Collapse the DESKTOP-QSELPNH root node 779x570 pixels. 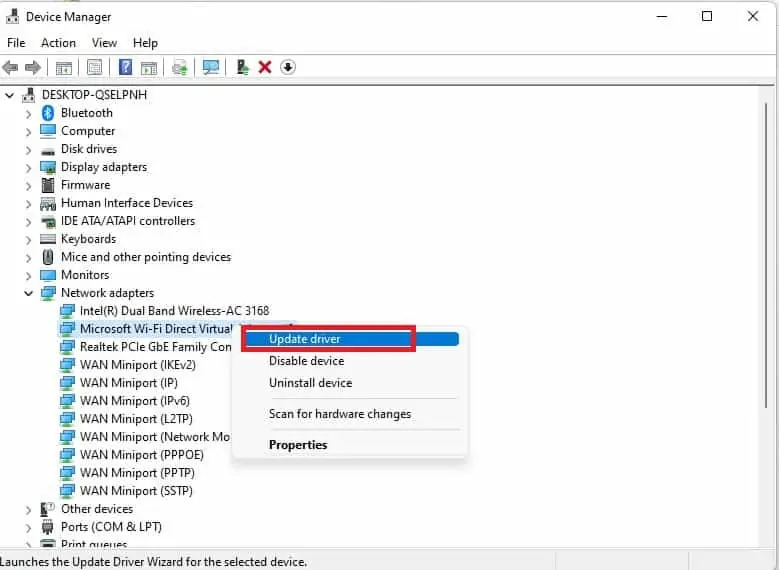9,95
